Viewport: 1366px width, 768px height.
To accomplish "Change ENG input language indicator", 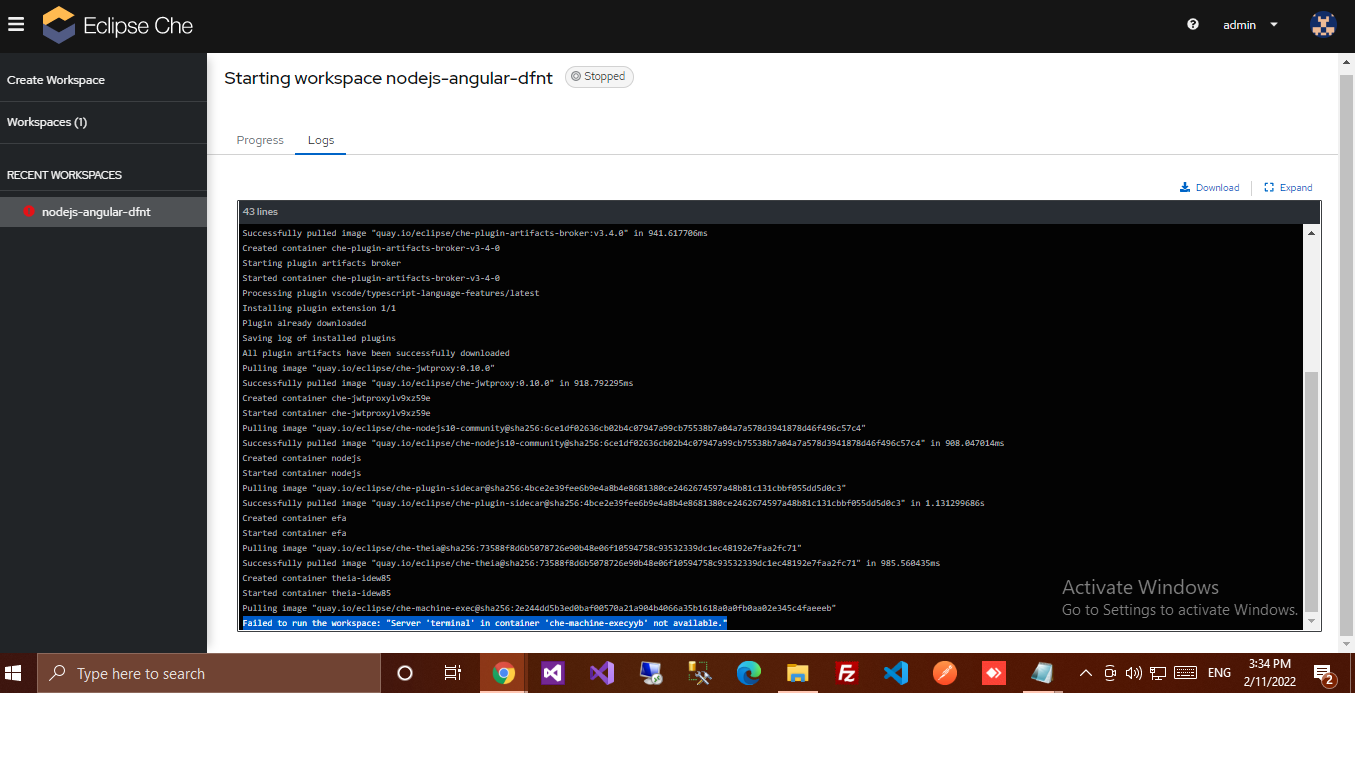I will (1219, 673).
